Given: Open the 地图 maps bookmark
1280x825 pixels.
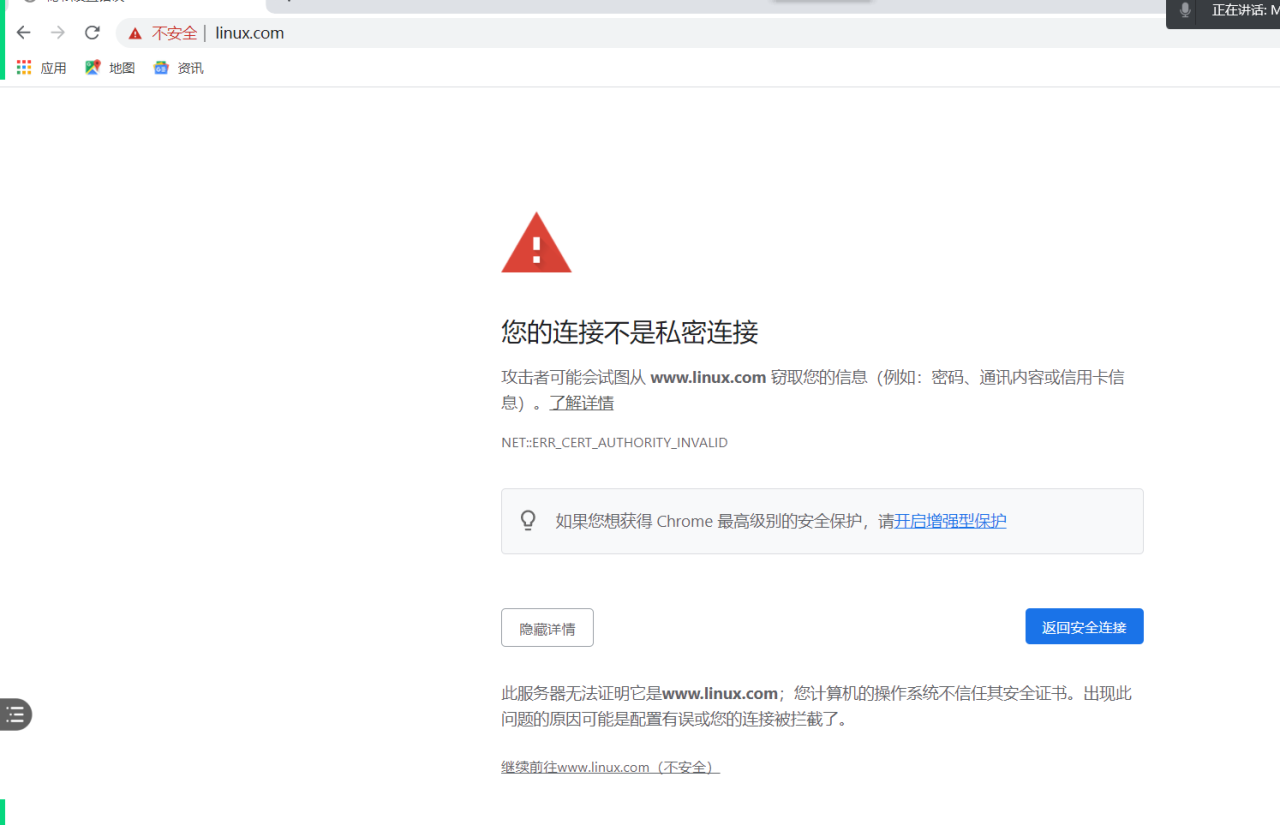Looking at the screenshot, I should coord(110,68).
